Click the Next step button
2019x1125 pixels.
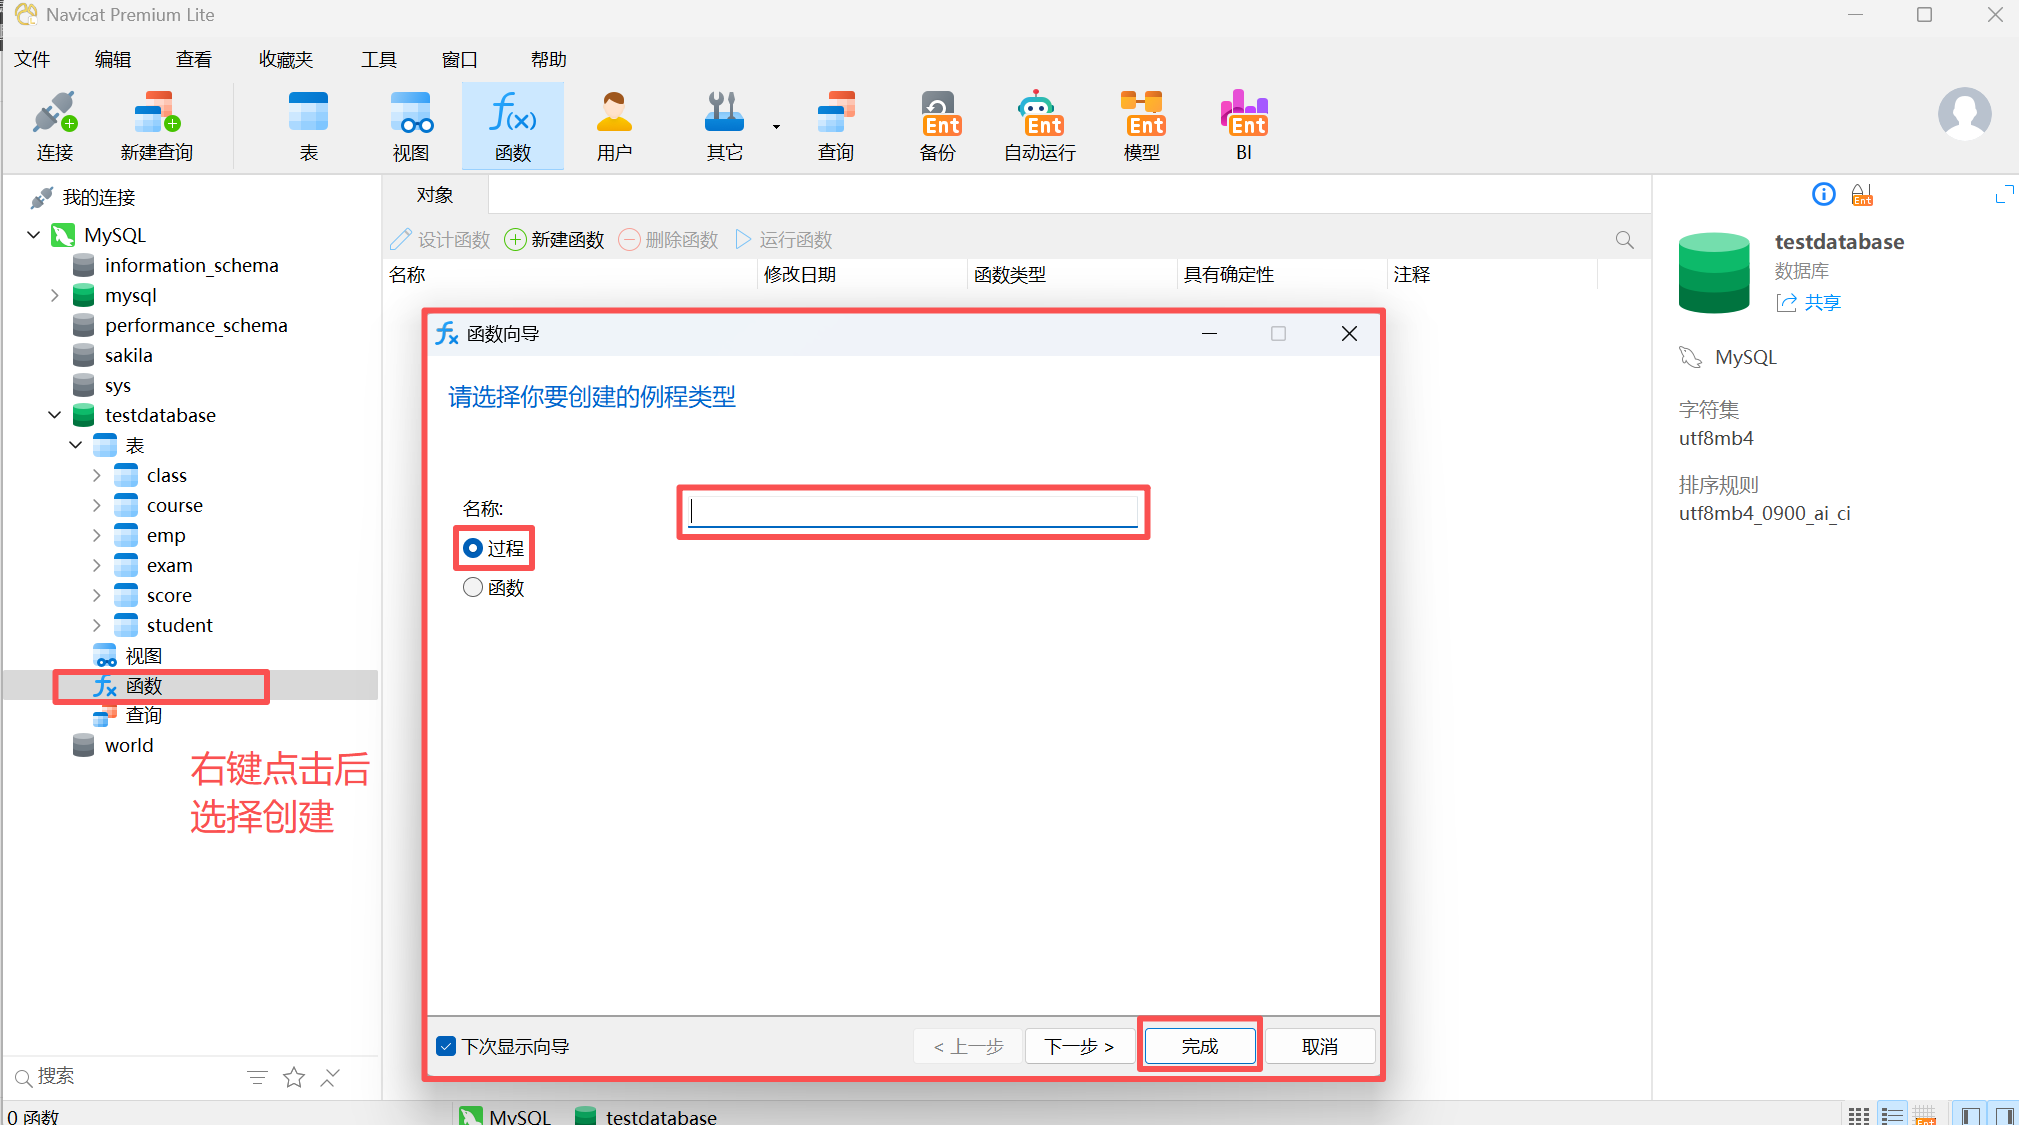point(1079,1046)
